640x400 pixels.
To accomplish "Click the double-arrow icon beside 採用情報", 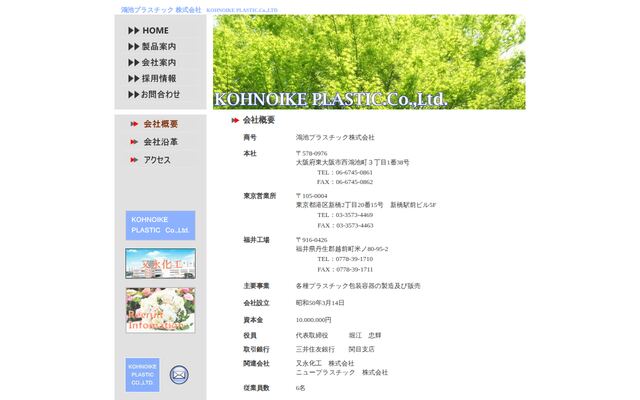I will coord(133,78).
